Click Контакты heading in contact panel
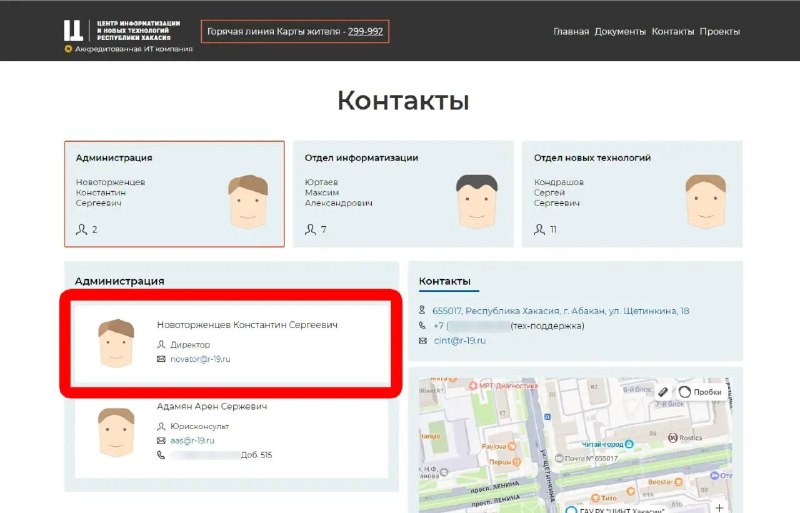Image resolution: width=800 pixels, height=513 pixels. click(x=444, y=281)
